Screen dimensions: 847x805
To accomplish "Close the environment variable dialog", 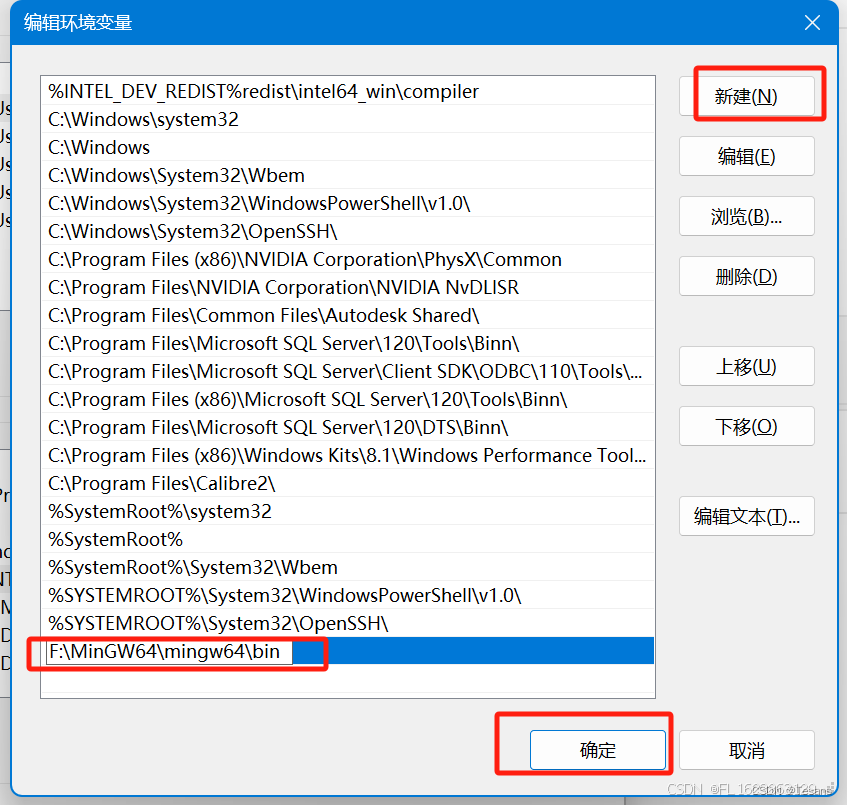I will click(x=812, y=22).
